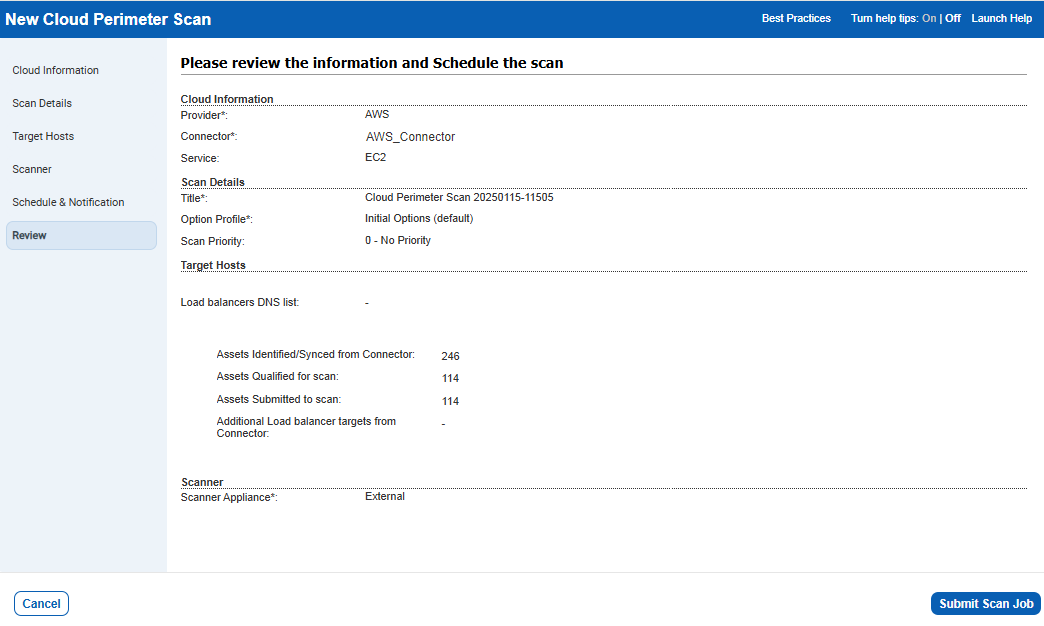Click the Assets Qualified for scan count

pos(450,378)
